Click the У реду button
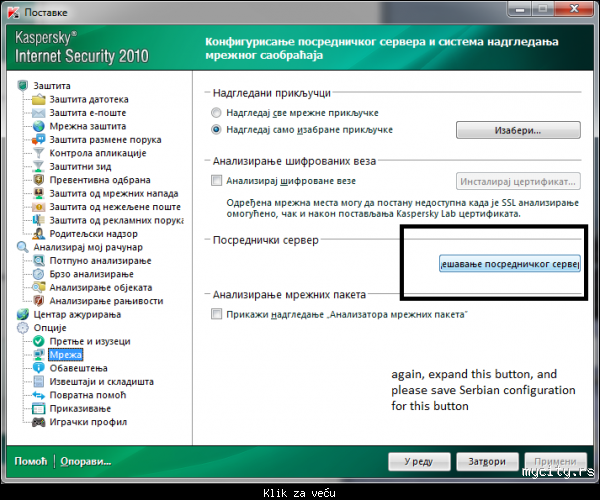This screenshot has height=500, width=600. [419, 462]
